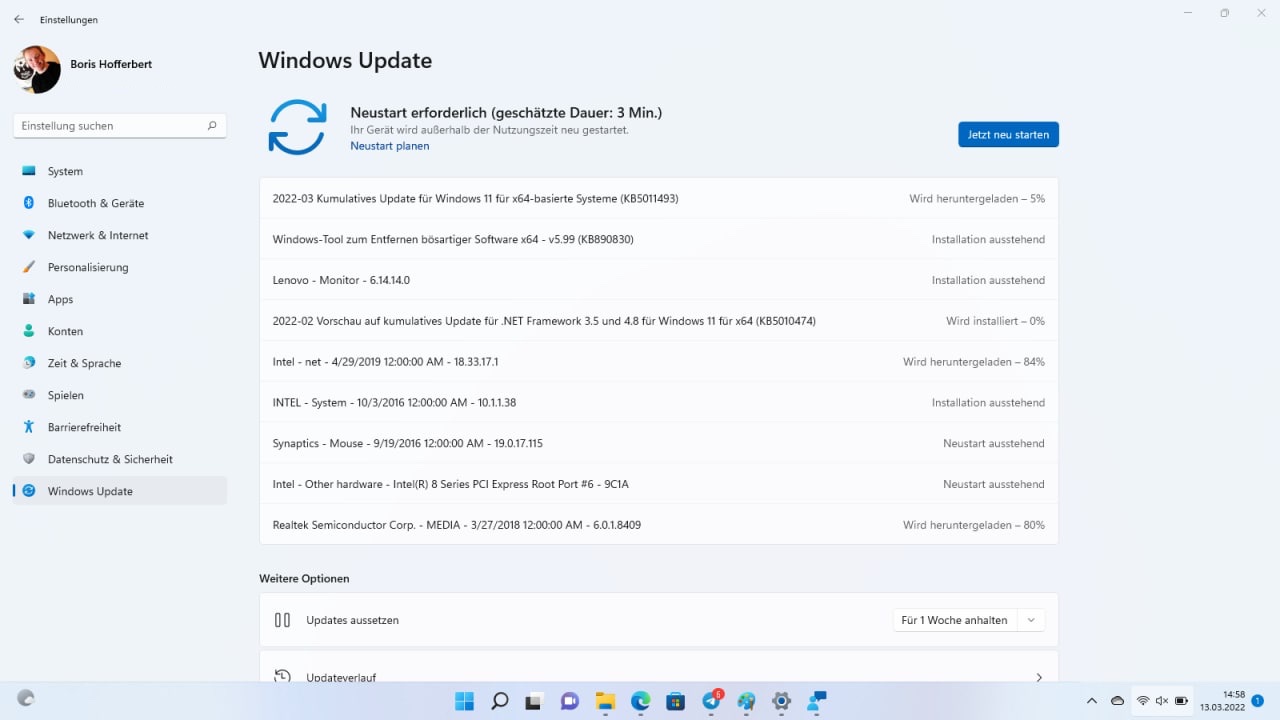This screenshot has height=720, width=1280.
Task: Select Bluetooth & Geräte in the sidebar
Action: pos(96,203)
